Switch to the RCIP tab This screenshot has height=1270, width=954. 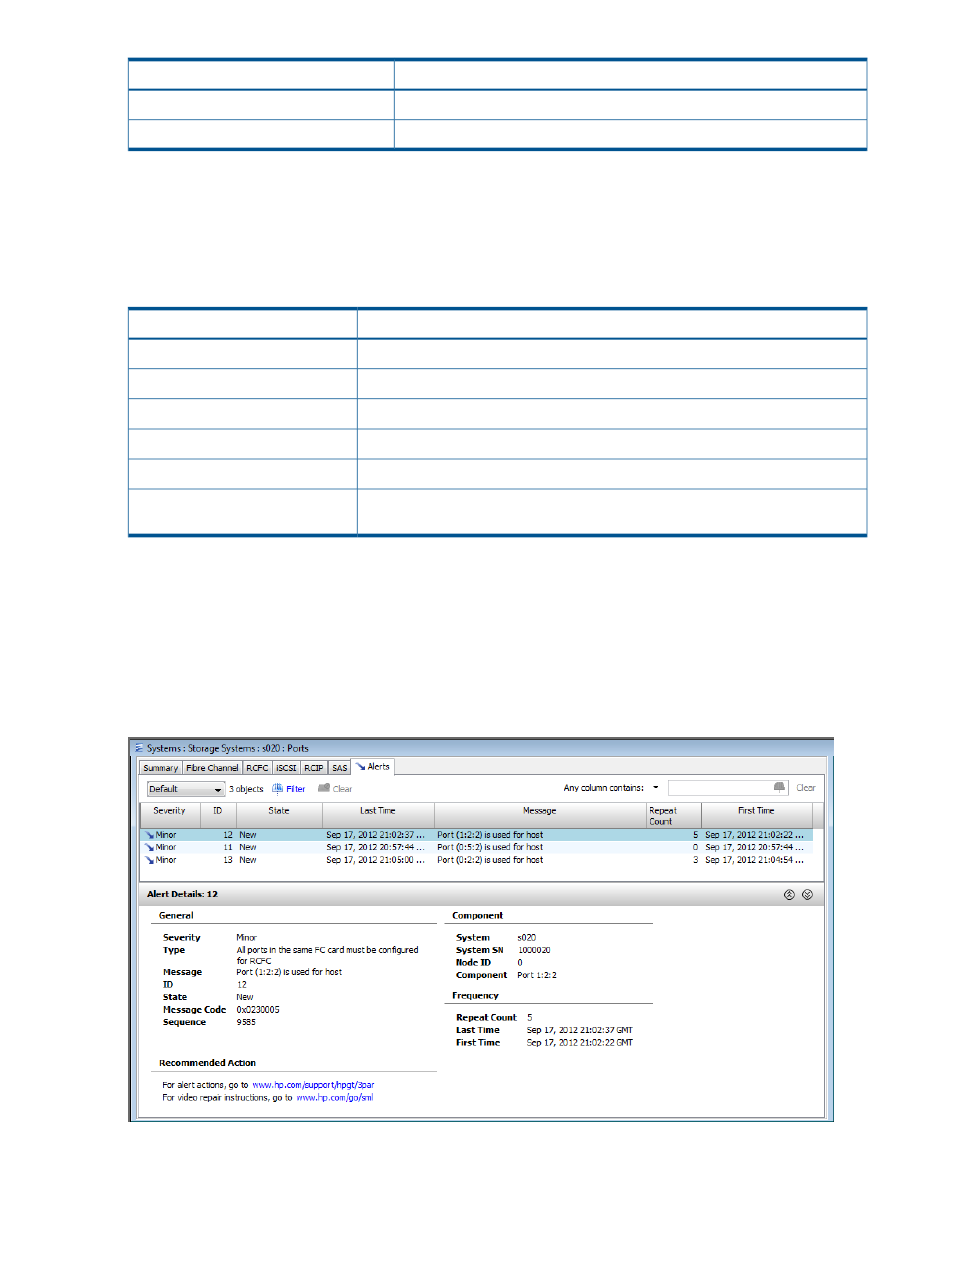point(313,768)
